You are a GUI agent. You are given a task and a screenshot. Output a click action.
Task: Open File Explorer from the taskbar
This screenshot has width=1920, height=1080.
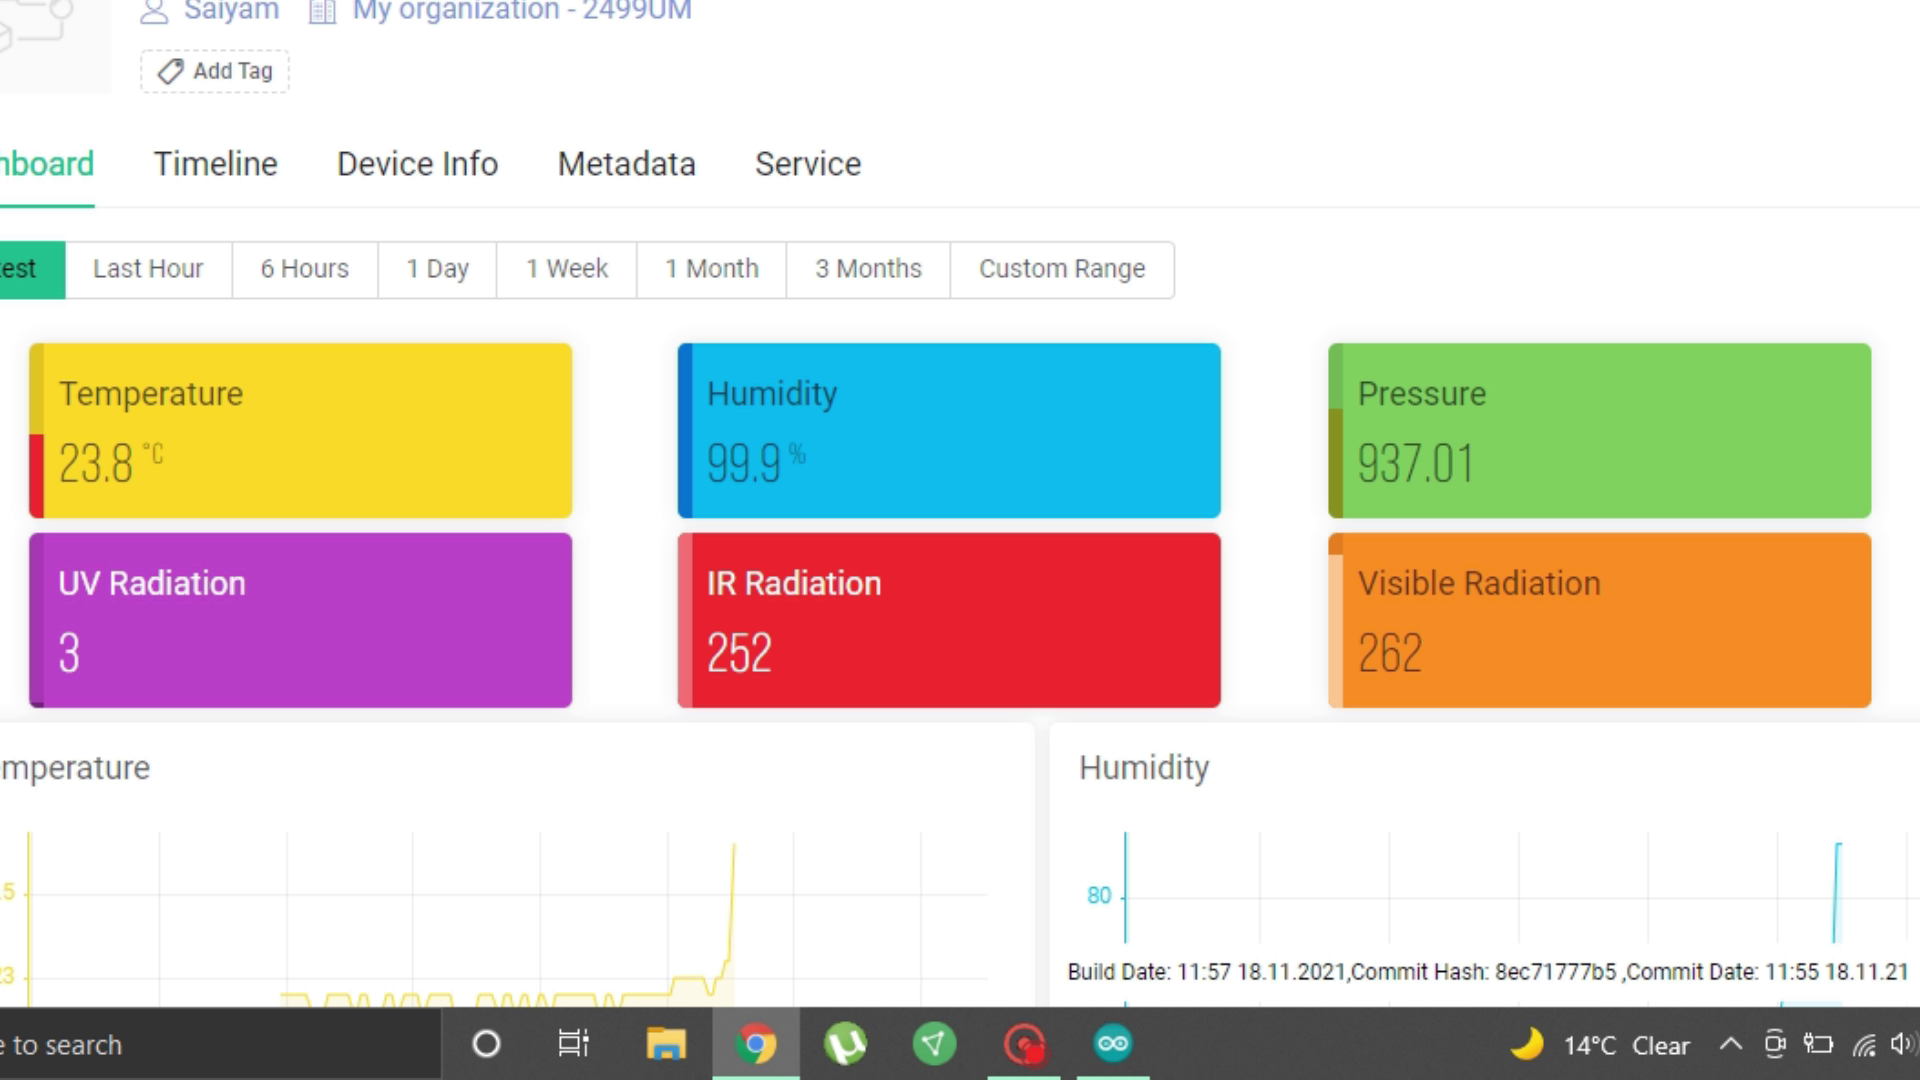click(665, 1045)
